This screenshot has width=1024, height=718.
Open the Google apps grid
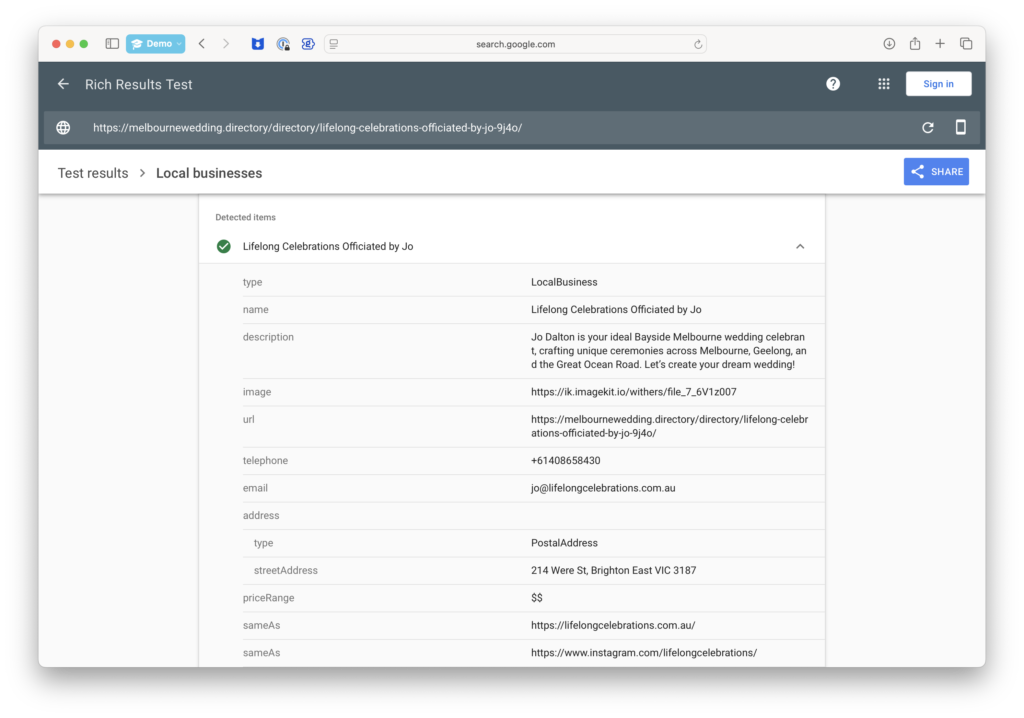tap(884, 84)
